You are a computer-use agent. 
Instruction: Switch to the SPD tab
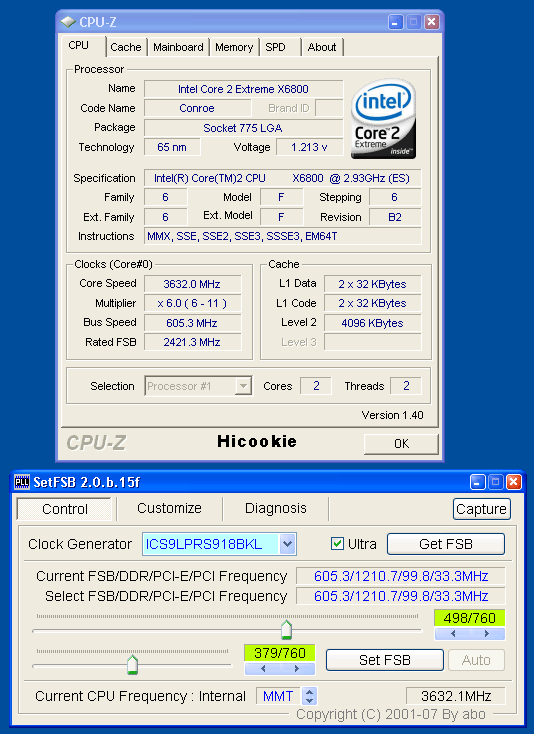click(x=275, y=47)
